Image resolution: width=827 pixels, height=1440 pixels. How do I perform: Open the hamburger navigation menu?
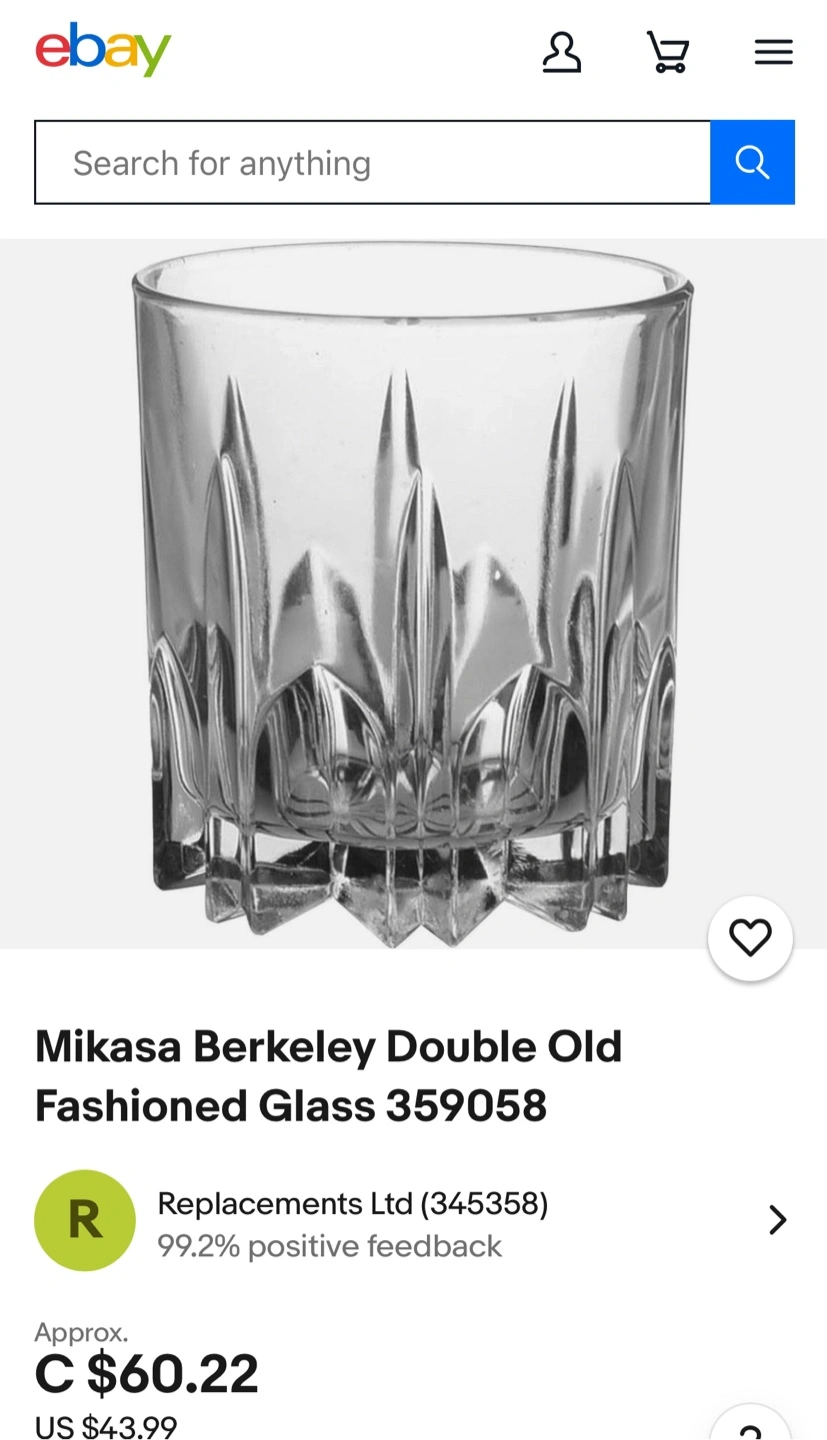click(x=773, y=52)
